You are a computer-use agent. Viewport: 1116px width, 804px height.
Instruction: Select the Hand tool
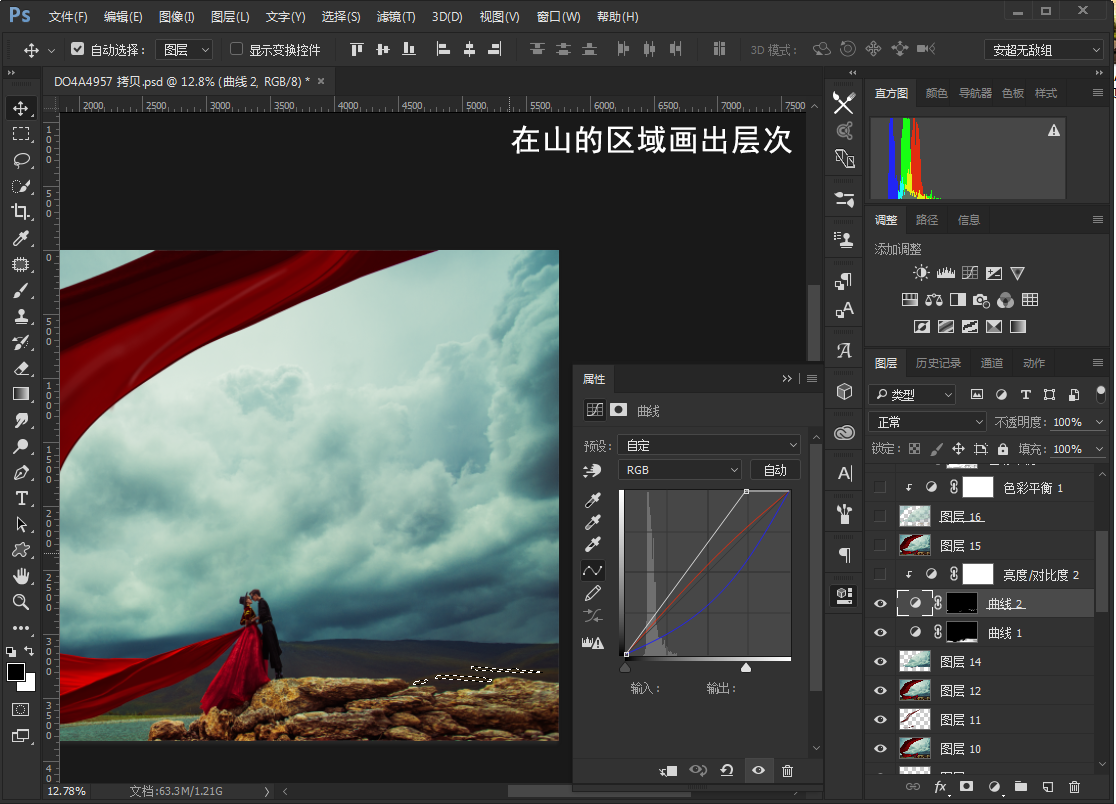[x=21, y=576]
